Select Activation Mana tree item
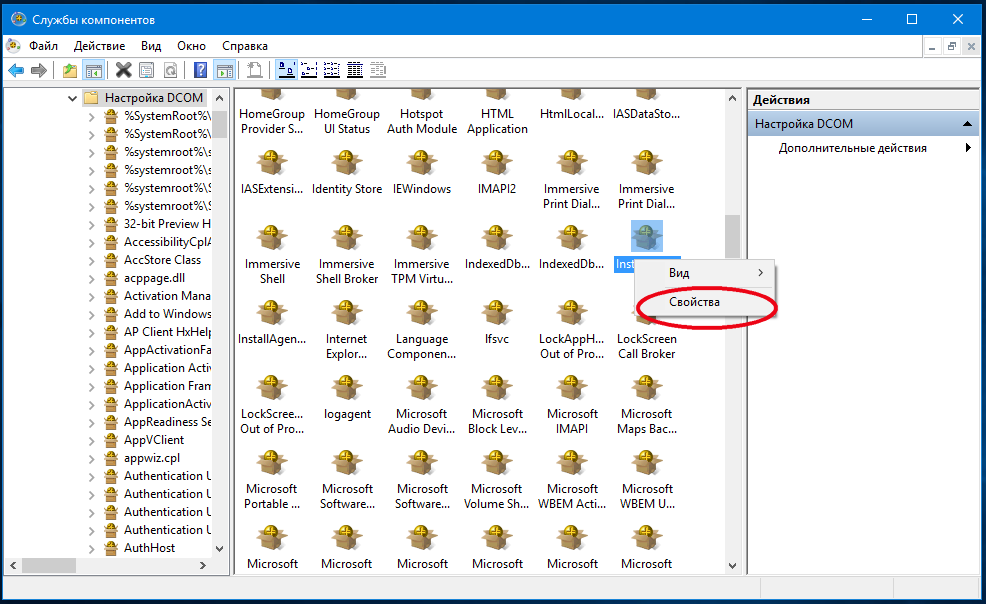This screenshot has height=604, width=986. [x=167, y=296]
